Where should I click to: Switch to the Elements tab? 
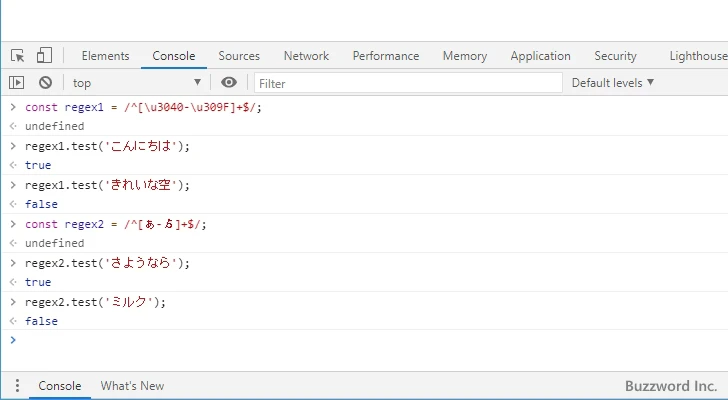coord(105,56)
